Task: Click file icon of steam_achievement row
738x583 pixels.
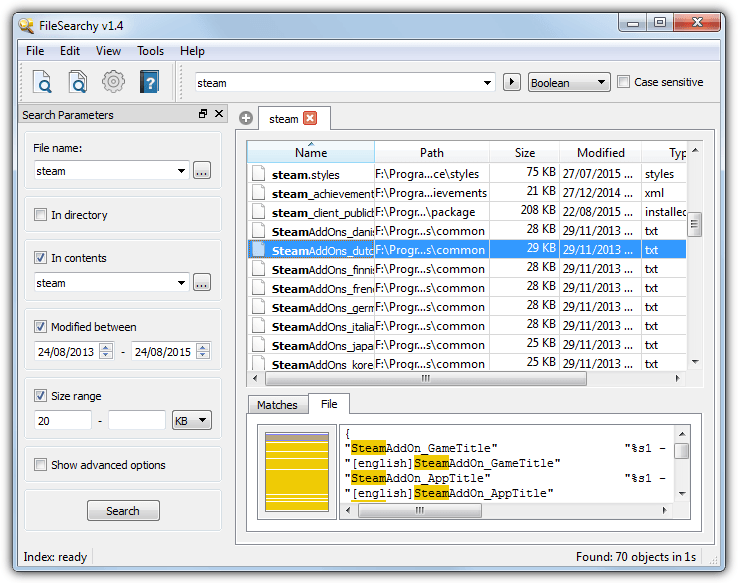Action: [258, 192]
